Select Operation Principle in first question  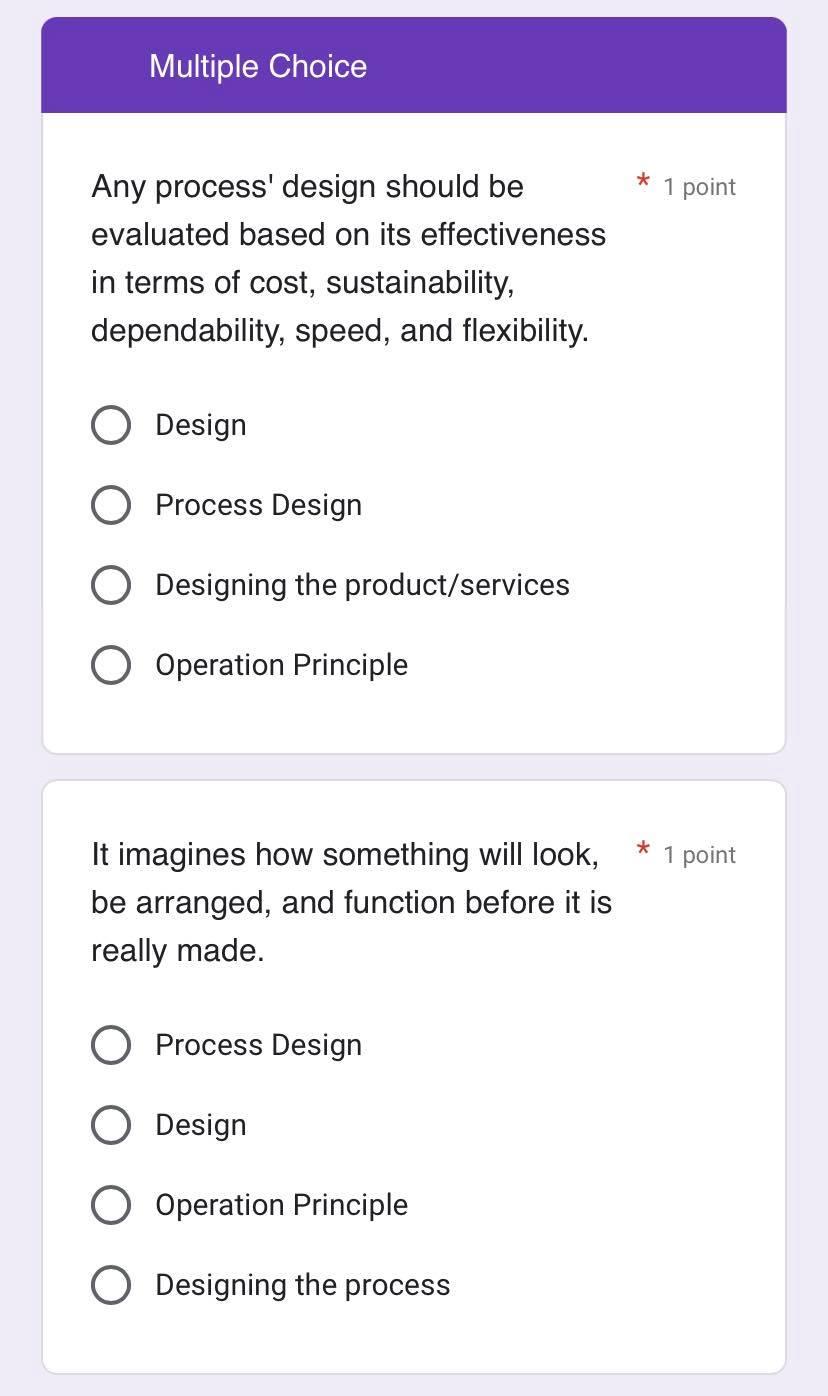coord(110,664)
